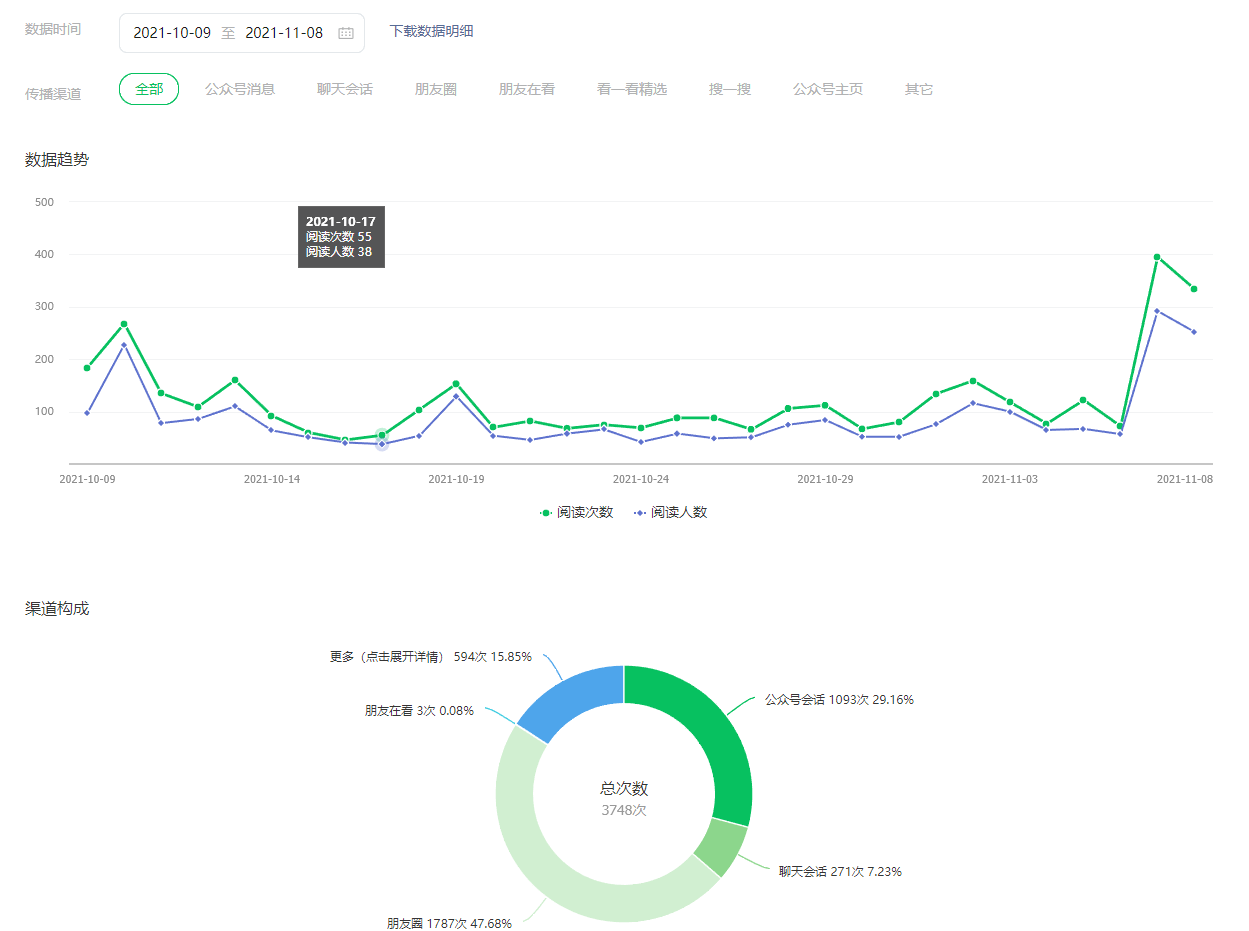Screen dimensions: 1249x931
Task: Click 下载数据明细 download link
Action: (x=431, y=31)
